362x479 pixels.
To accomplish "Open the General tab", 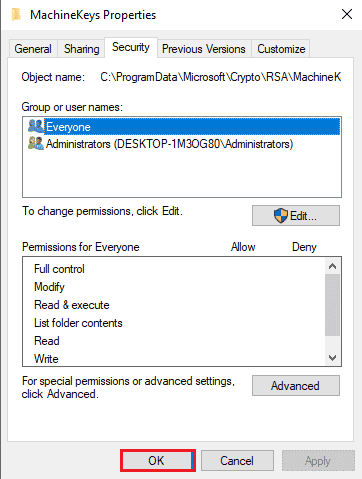I will click(x=33, y=49).
